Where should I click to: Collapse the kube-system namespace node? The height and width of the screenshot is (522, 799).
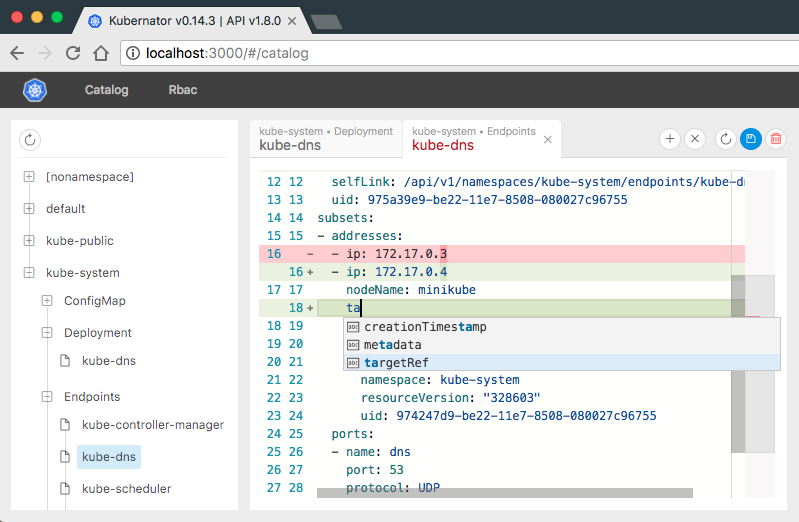(29, 273)
